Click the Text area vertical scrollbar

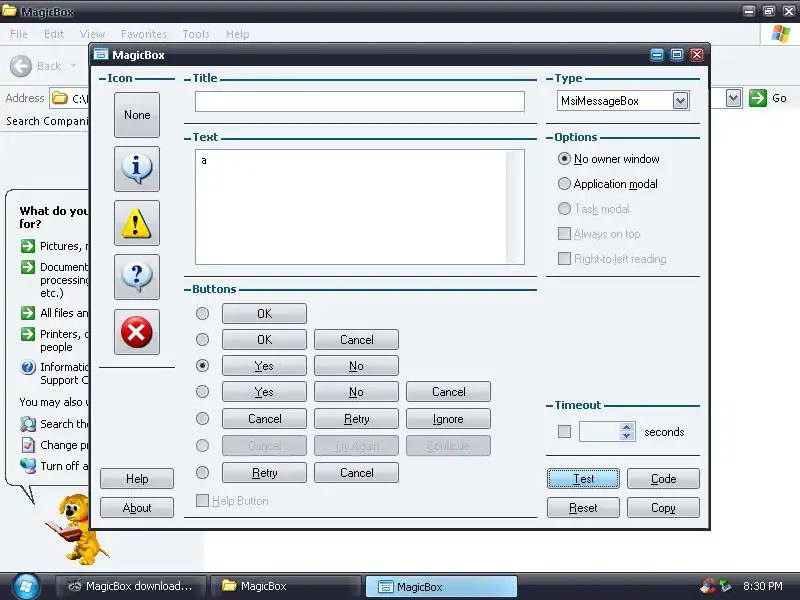(515, 207)
